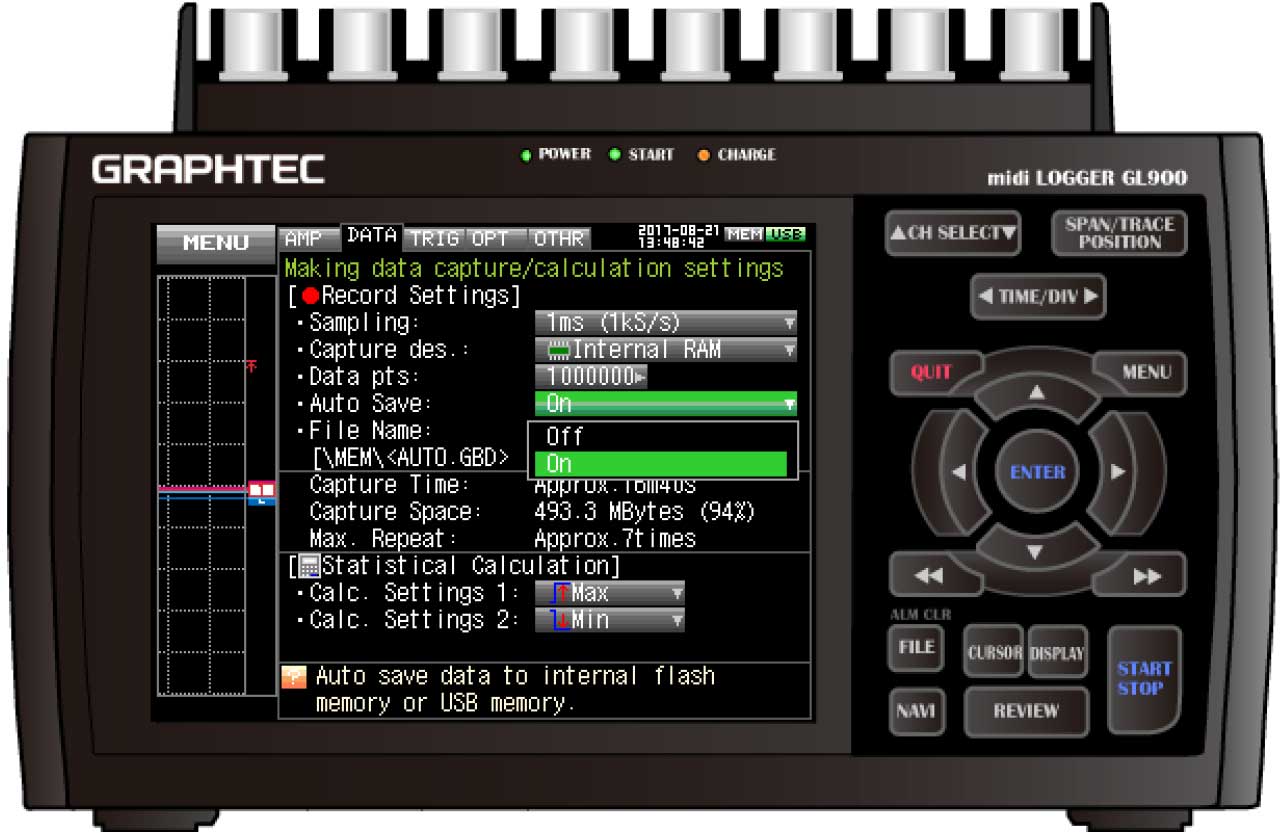Click the NAVI key
This screenshot has width=1283, height=833.
point(916,711)
